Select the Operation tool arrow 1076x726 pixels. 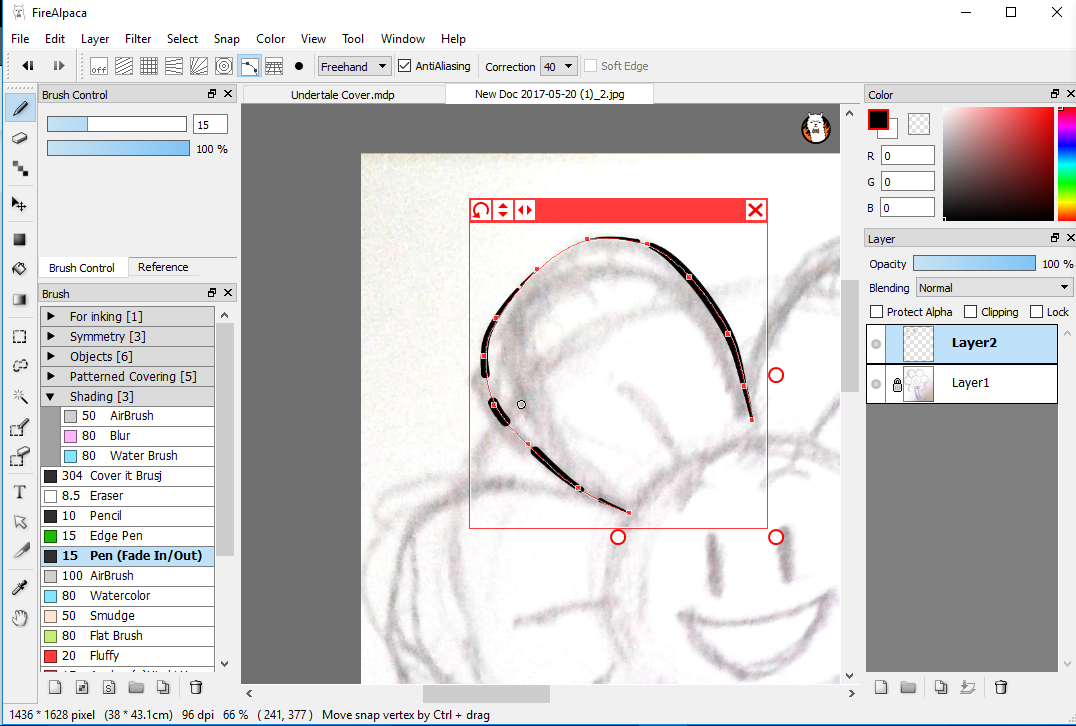coord(20,522)
